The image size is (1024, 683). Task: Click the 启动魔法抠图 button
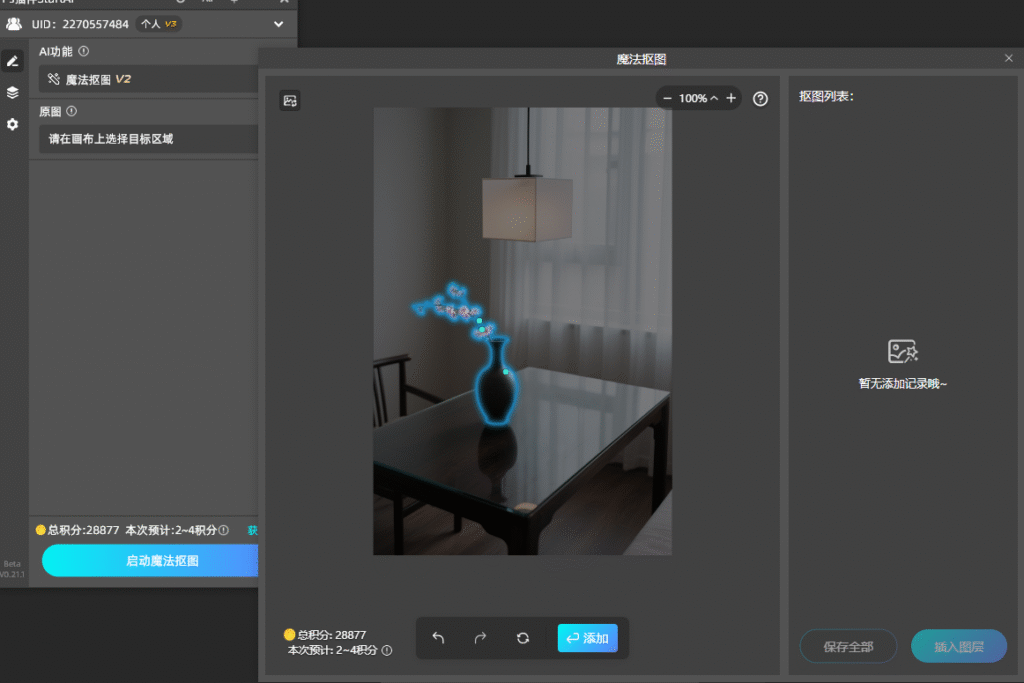click(x=150, y=561)
